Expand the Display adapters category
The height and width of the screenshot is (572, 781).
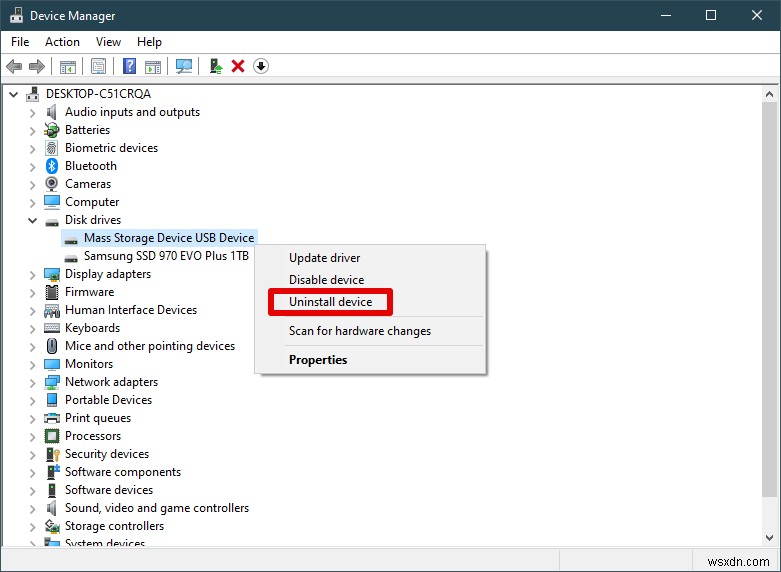pos(32,275)
